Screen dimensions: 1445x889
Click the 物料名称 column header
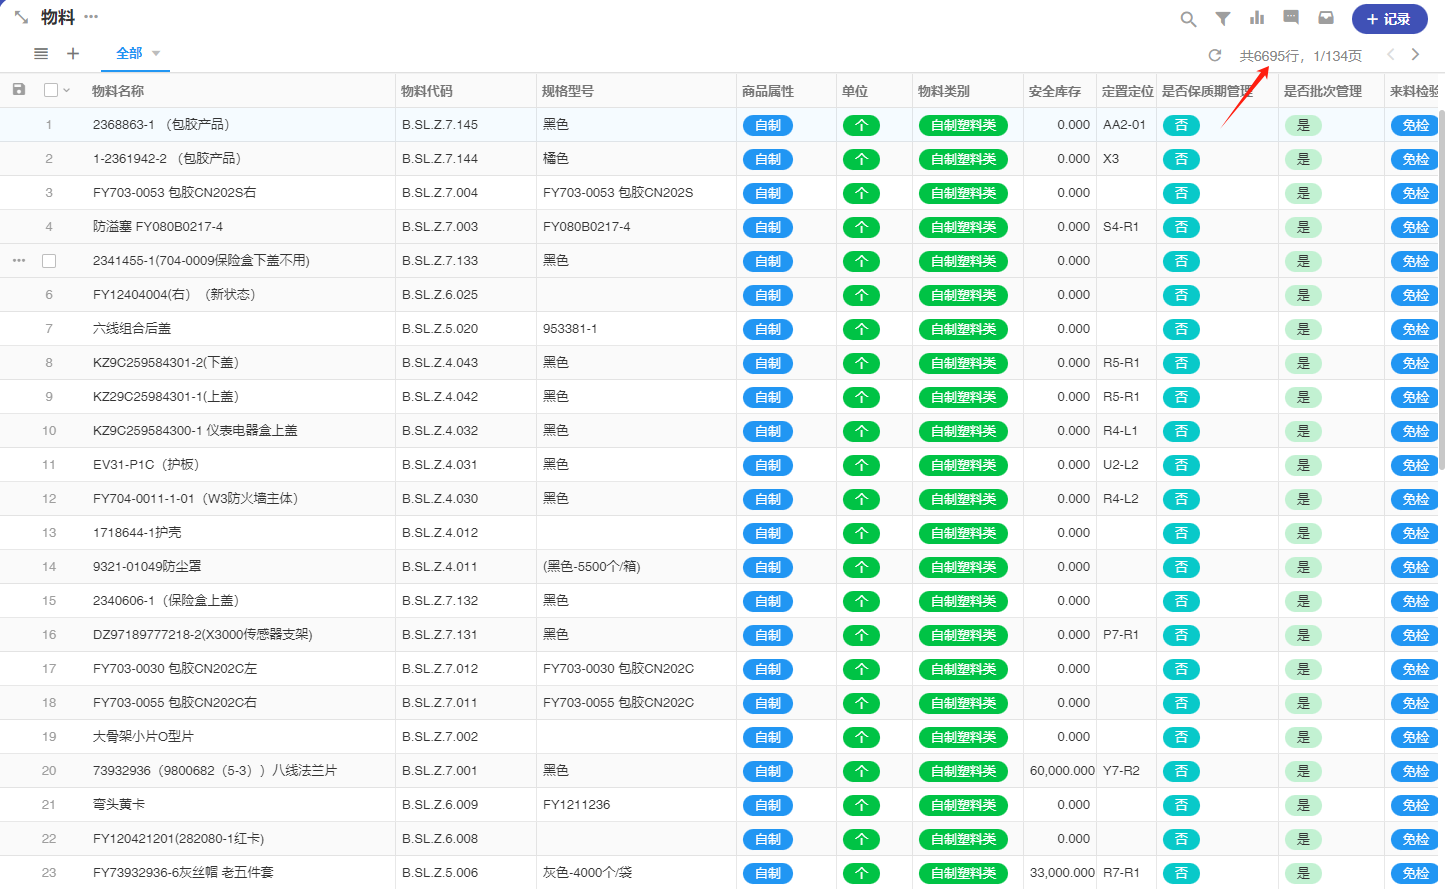[x=118, y=91]
